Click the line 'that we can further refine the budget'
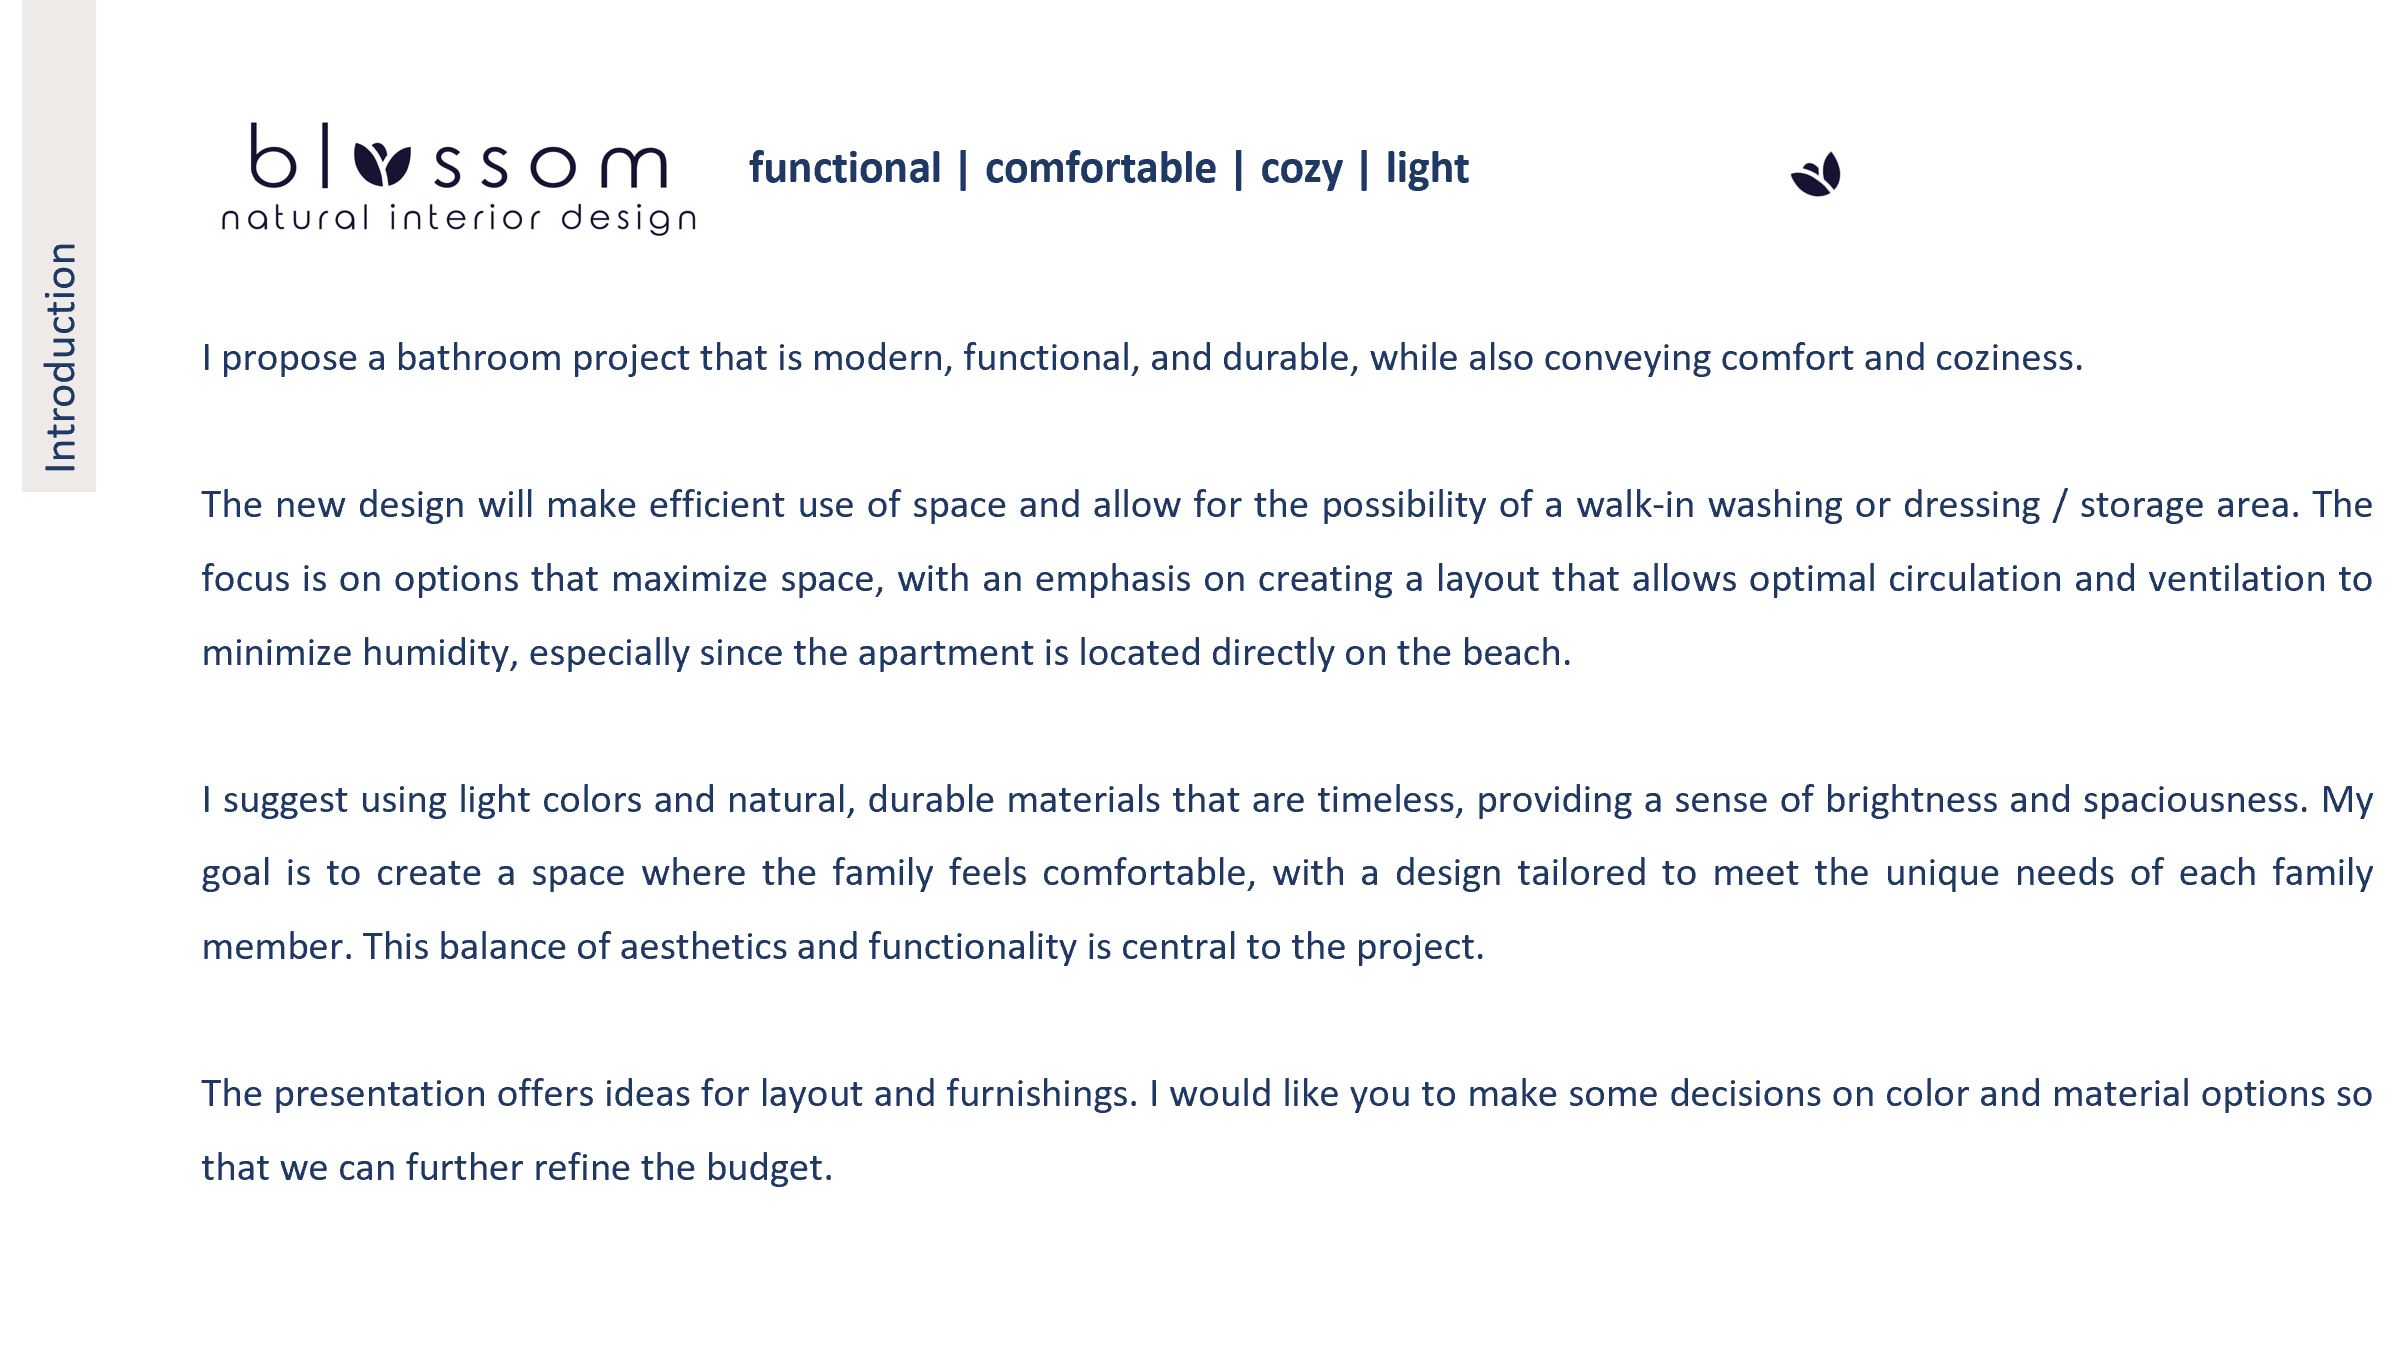The image size is (2405, 1364). (x=517, y=1168)
